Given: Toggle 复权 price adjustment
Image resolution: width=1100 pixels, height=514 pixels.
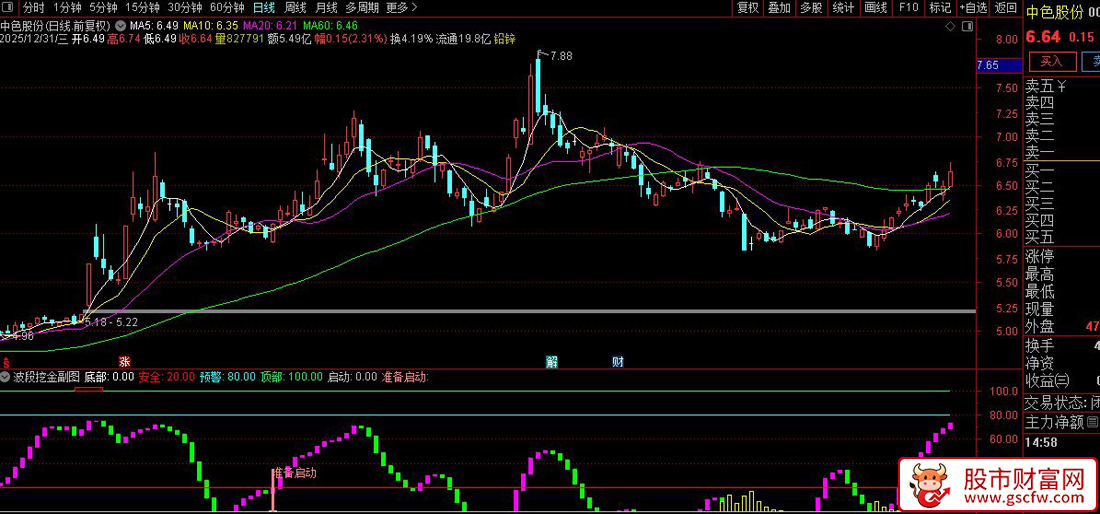Looking at the screenshot, I should (x=748, y=8).
